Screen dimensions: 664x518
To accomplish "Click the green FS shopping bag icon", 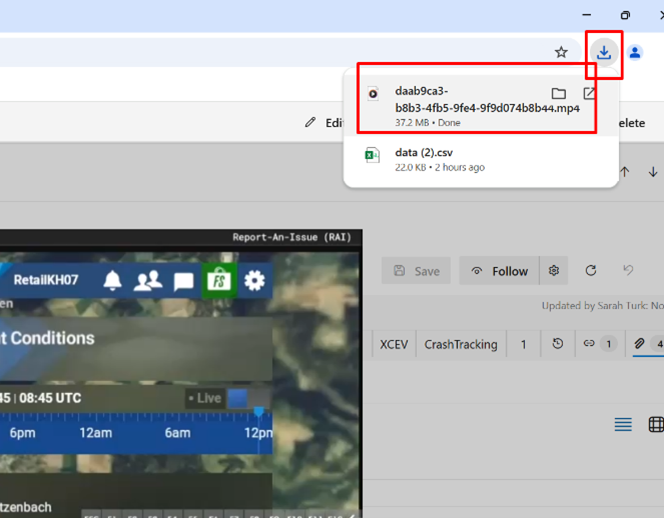I will coord(218,280).
